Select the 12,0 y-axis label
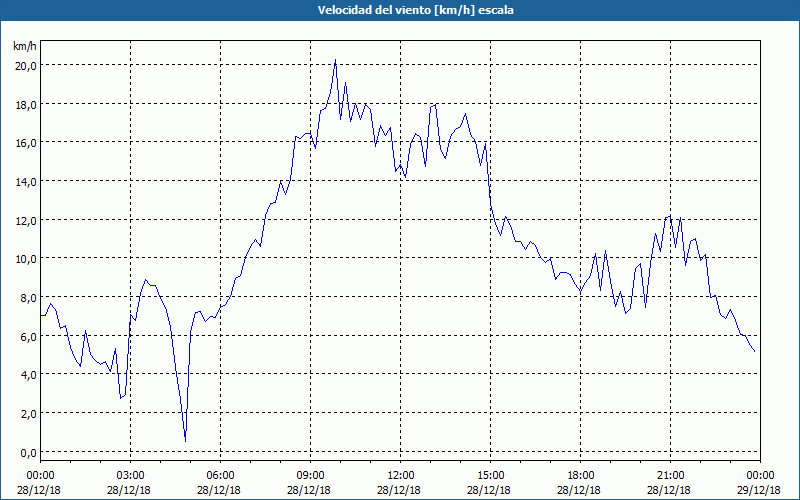This screenshot has height=500, width=800. 26,220
